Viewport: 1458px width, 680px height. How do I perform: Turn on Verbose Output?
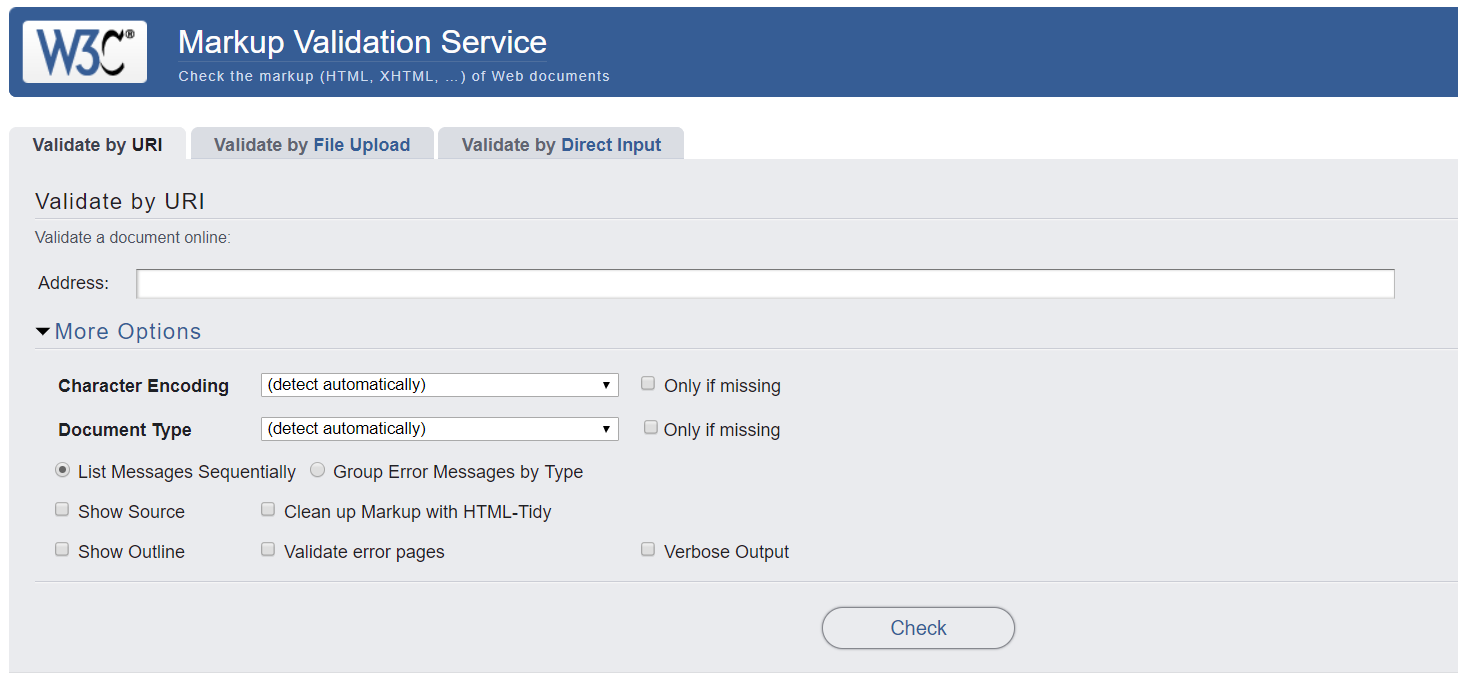click(x=648, y=549)
